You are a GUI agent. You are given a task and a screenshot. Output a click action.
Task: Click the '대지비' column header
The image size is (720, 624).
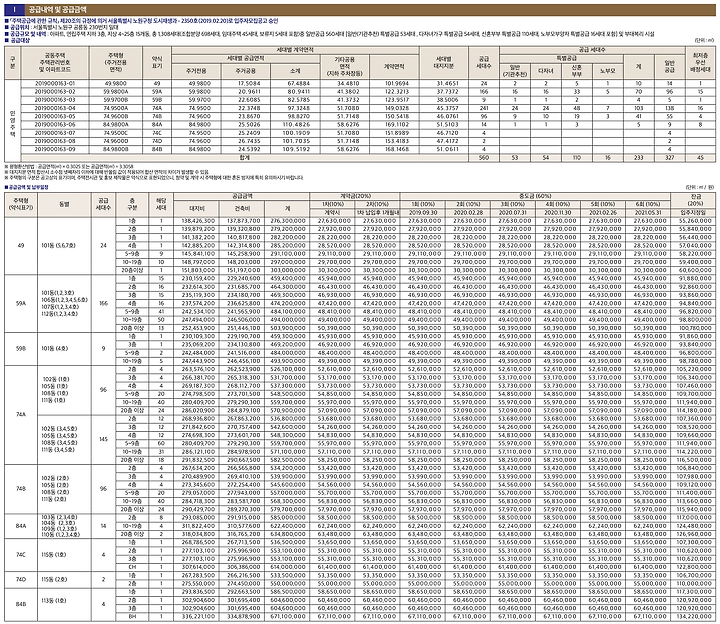196,208
